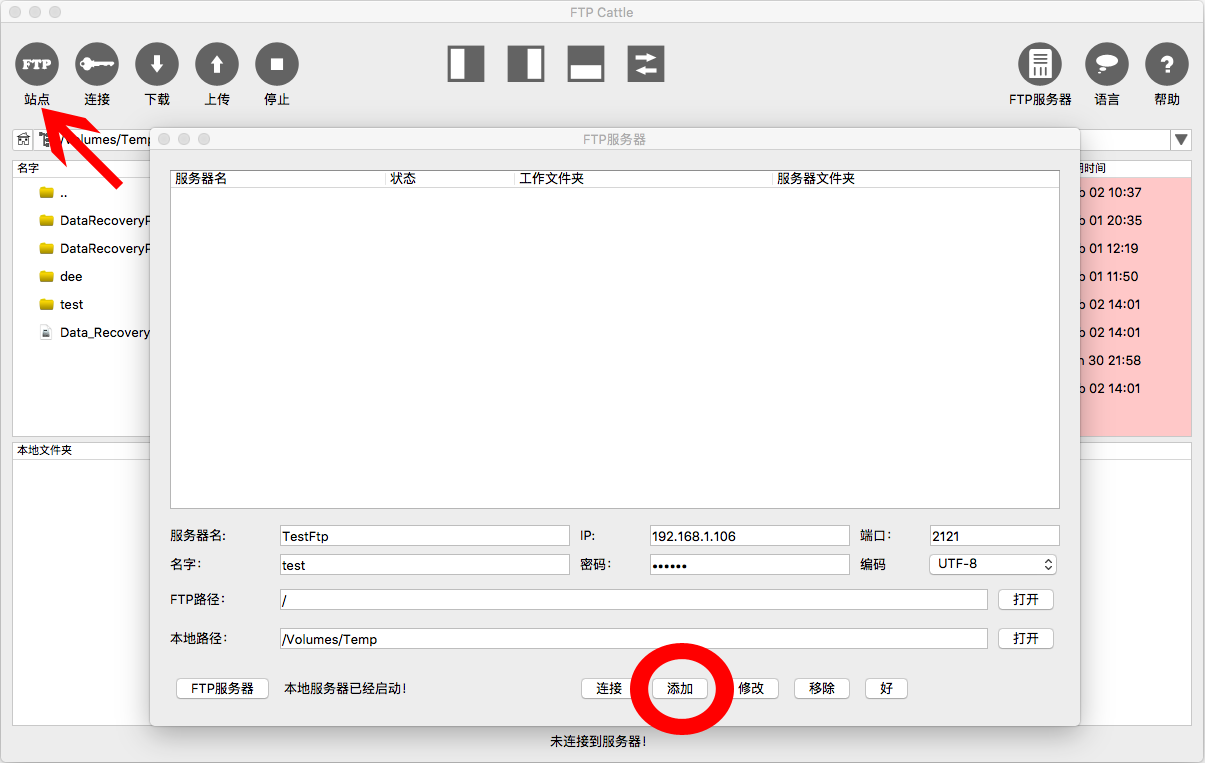Open the 编码 UTF-8 encoding dropdown
The width and height of the screenshot is (1205, 763).
(x=993, y=564)
